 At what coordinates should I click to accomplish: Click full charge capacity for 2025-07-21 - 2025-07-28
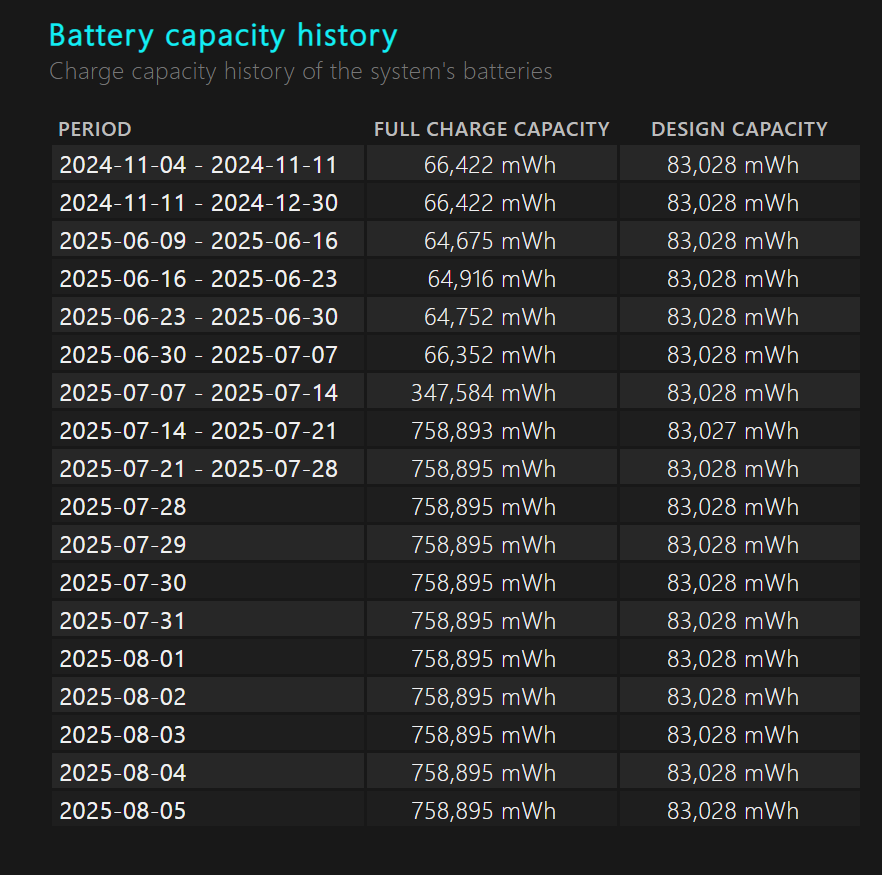(x=484, y=469)
